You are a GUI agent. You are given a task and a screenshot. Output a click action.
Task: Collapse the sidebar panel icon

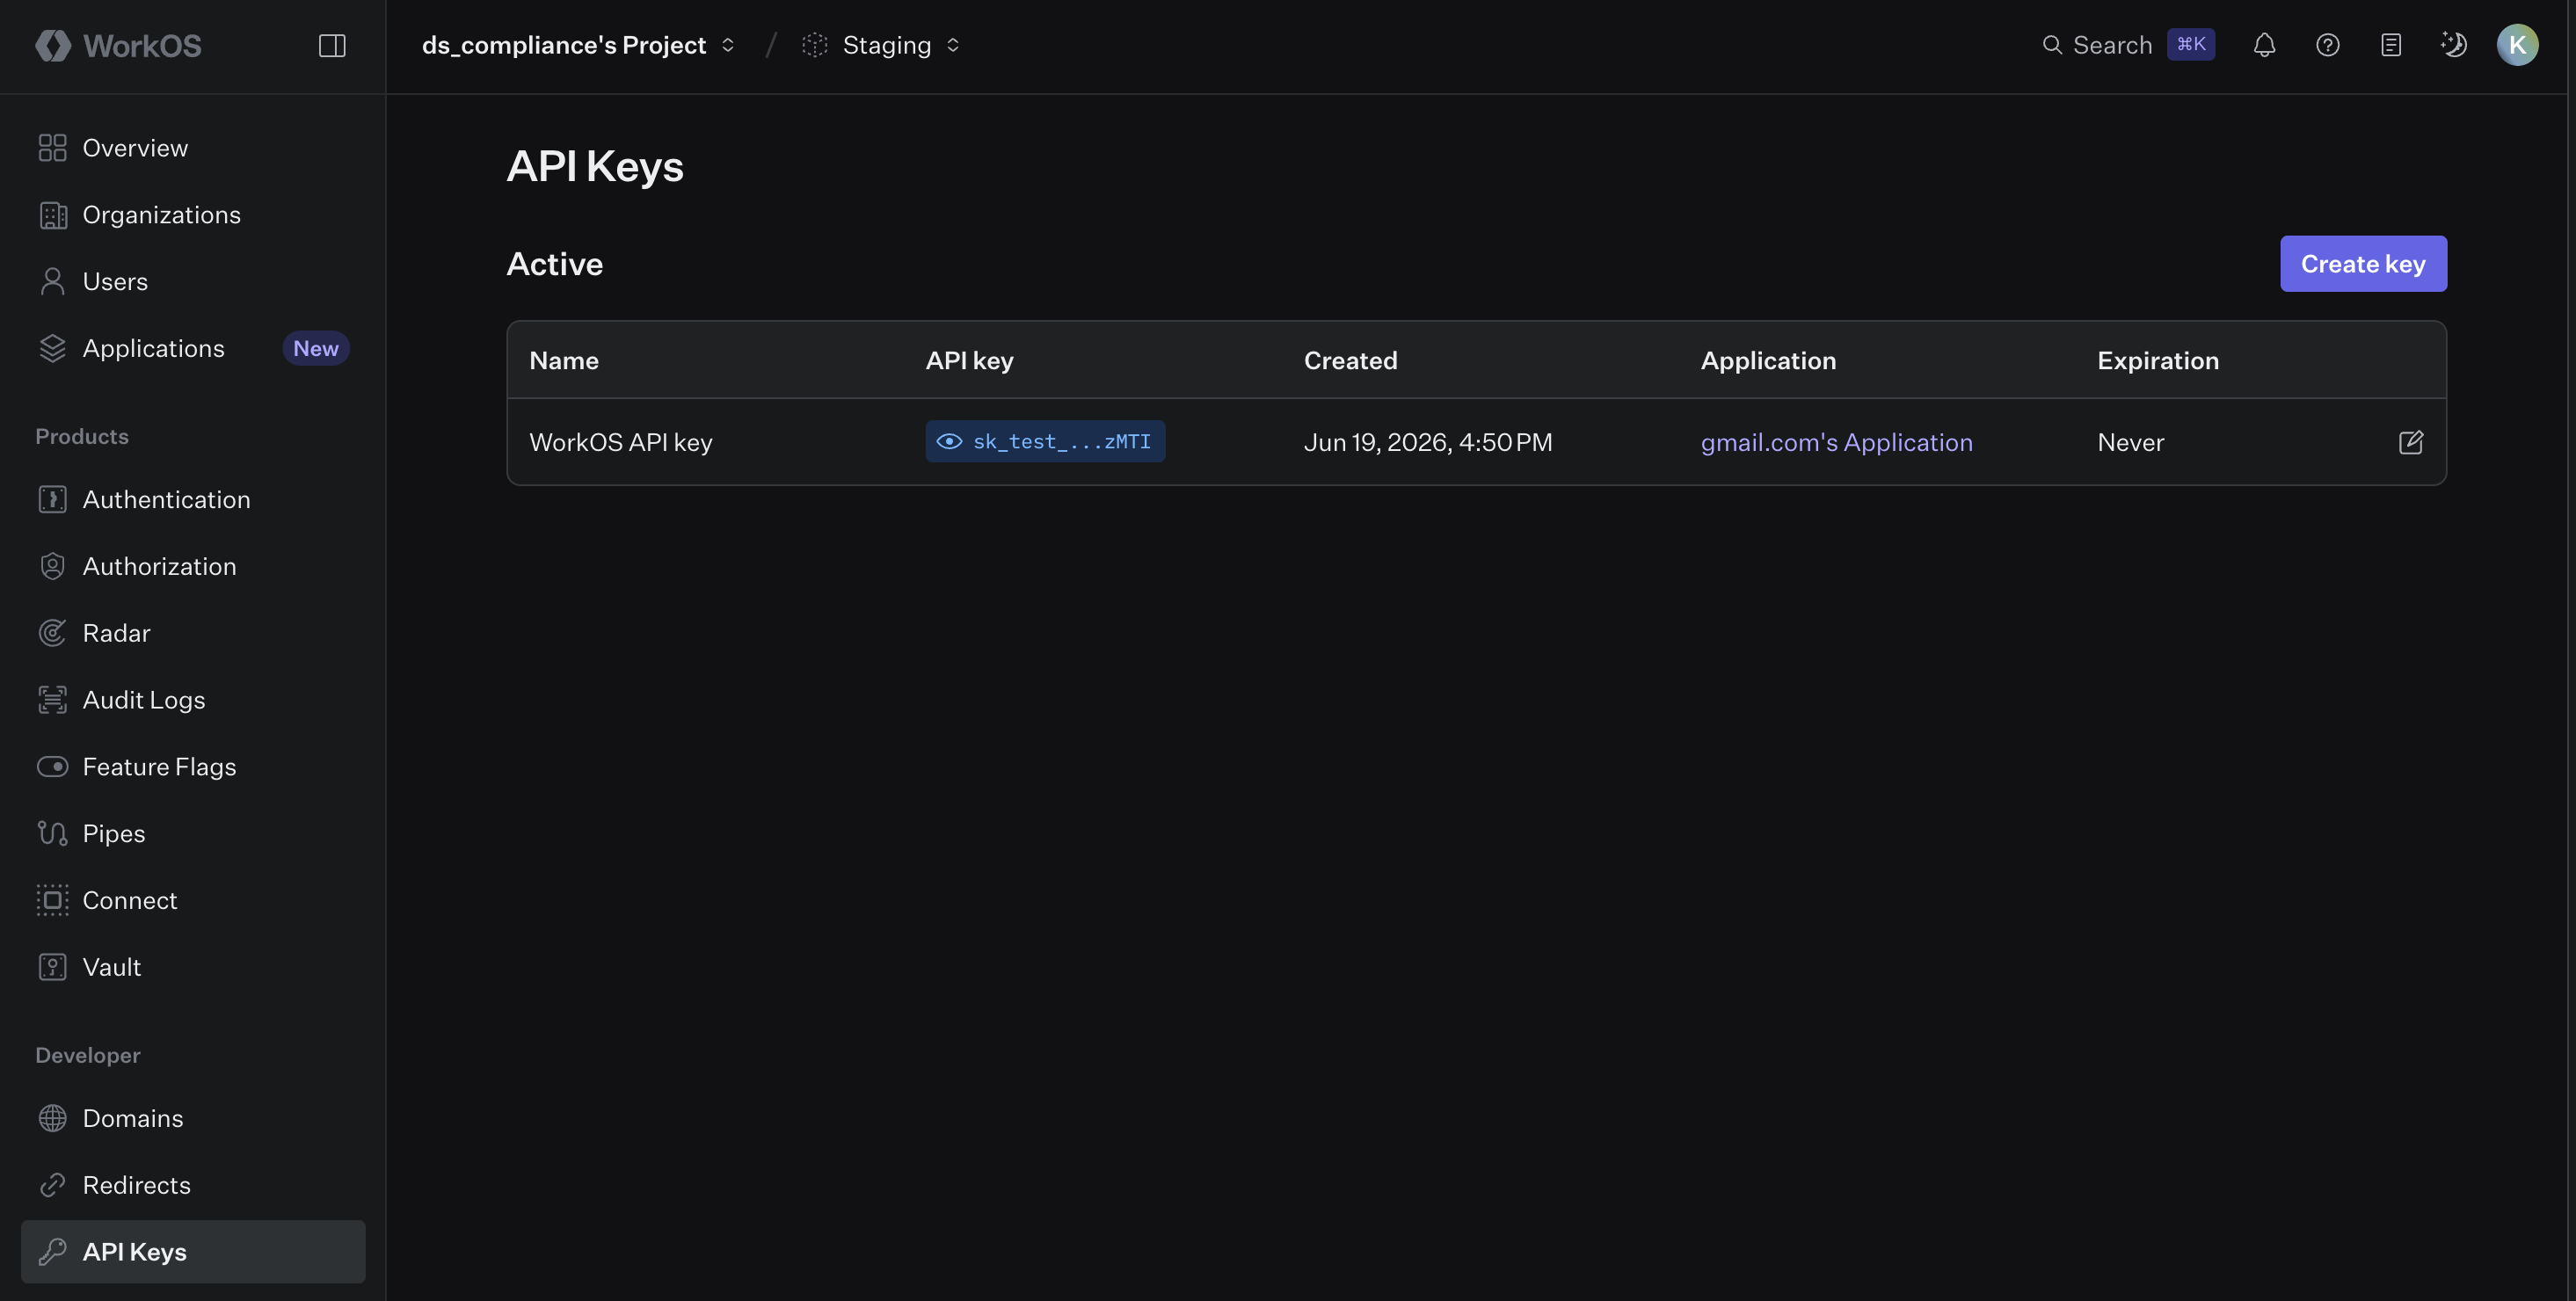332,45
